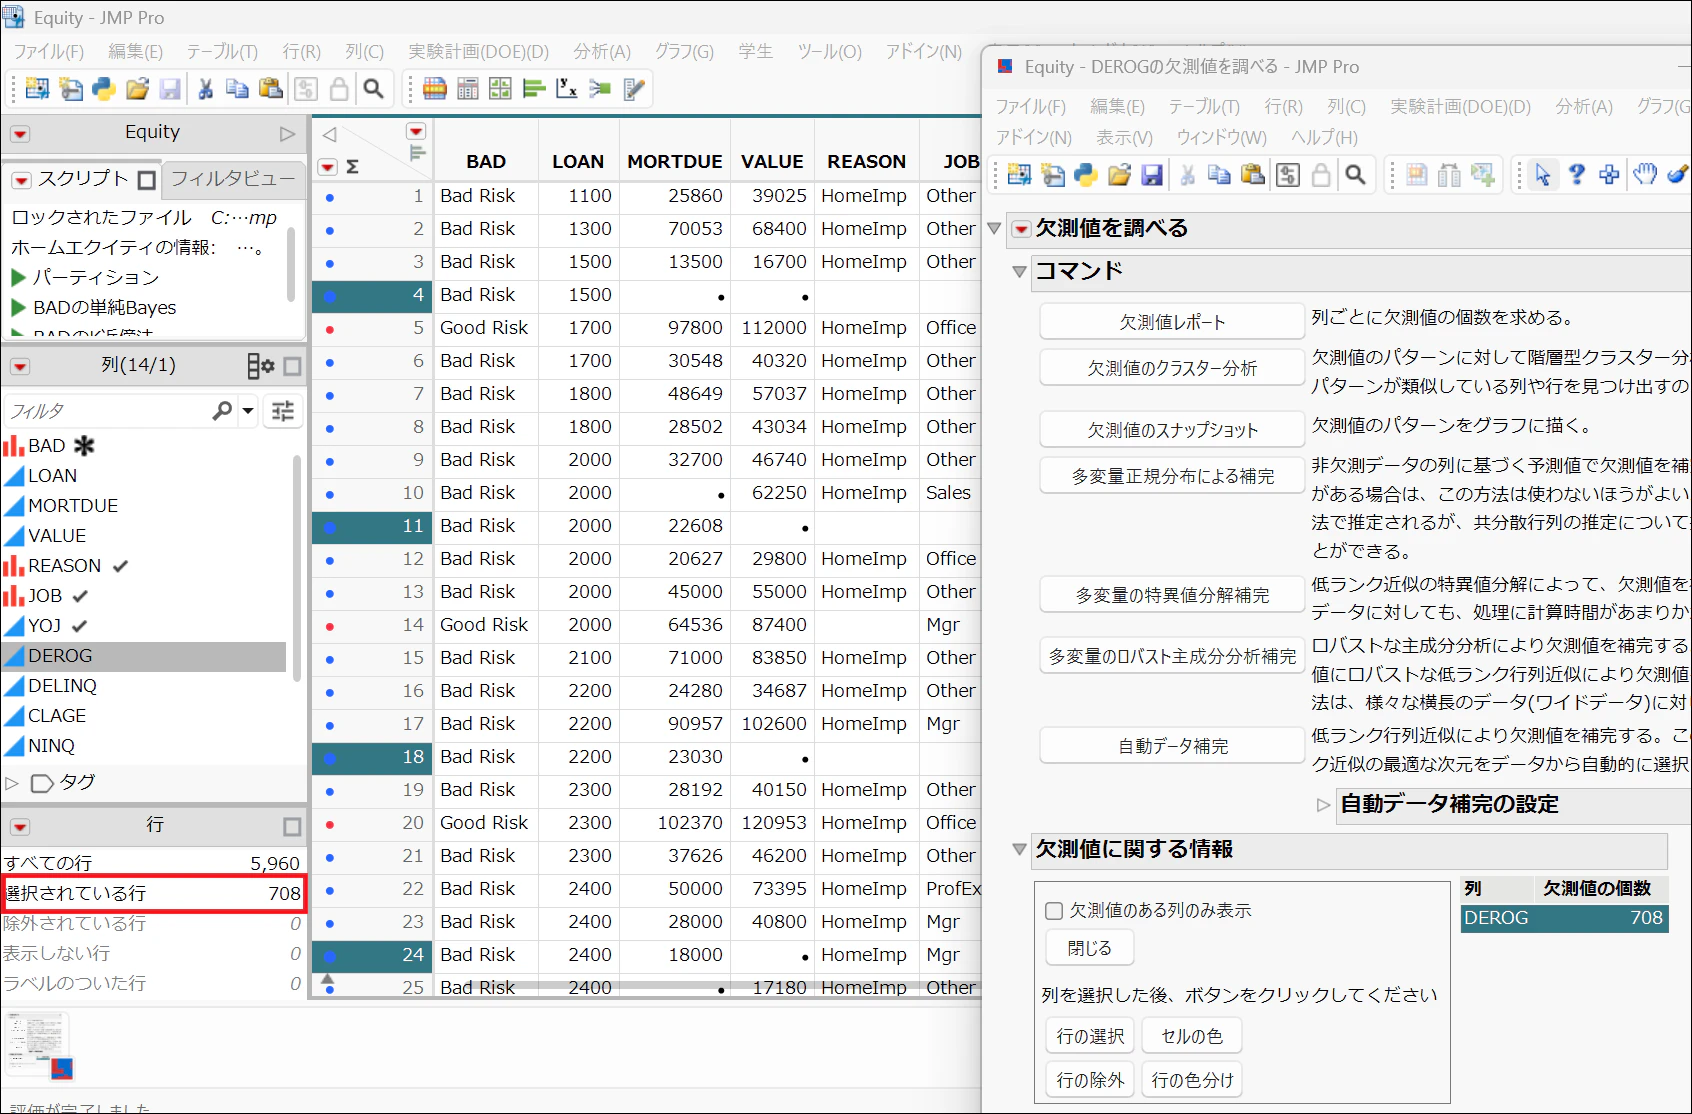
Task: Select the DEROG row in missing values table
Action: click(x=1564, y=918)
